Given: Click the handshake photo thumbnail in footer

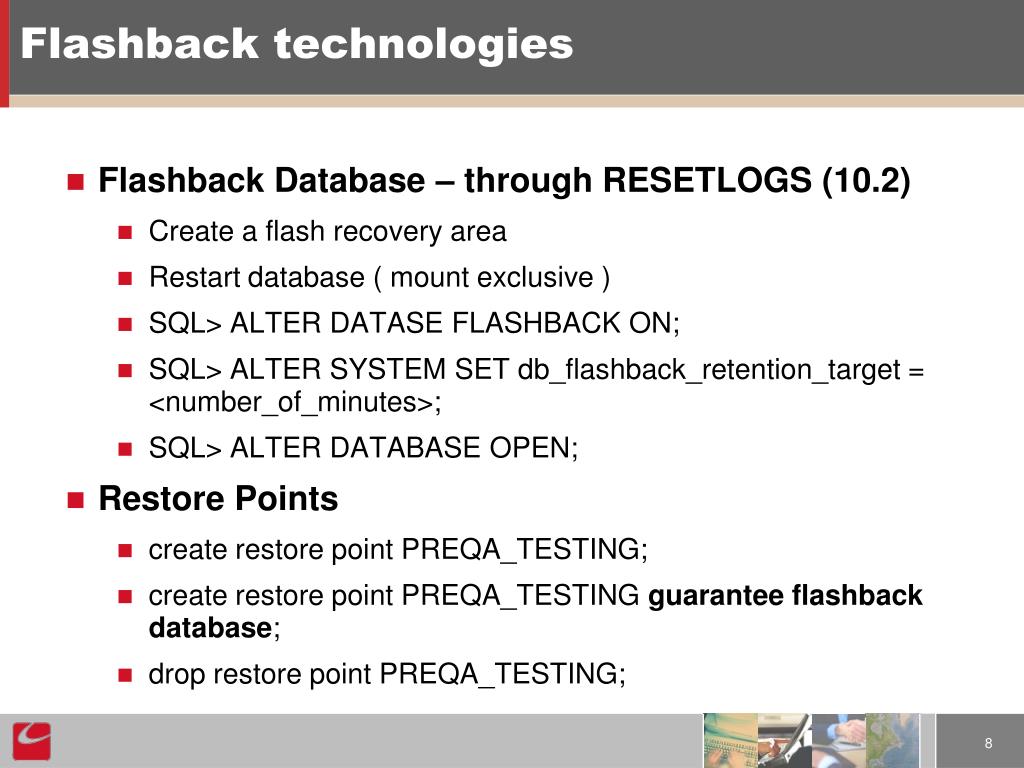Looking at the screenshot, I should tap(839, 741).
